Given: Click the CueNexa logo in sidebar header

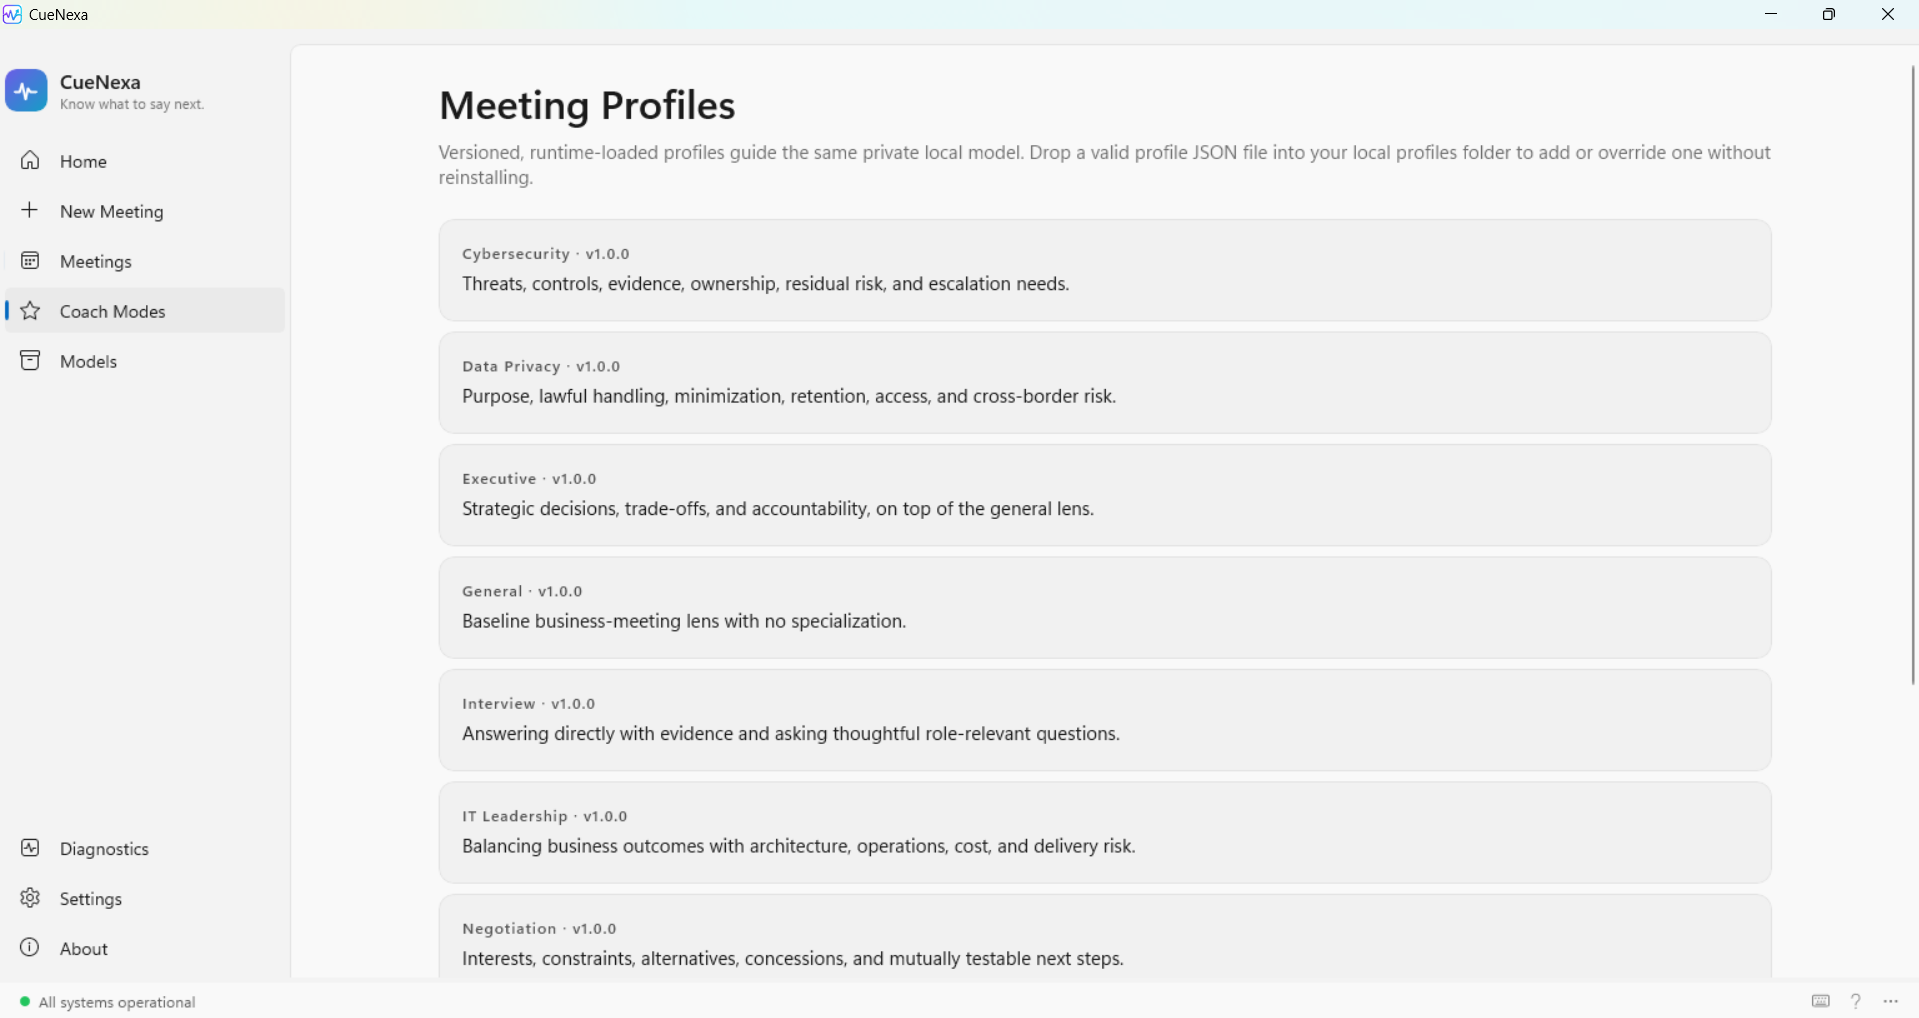Looking at the screenshot, I should click(x=26, y=91).
